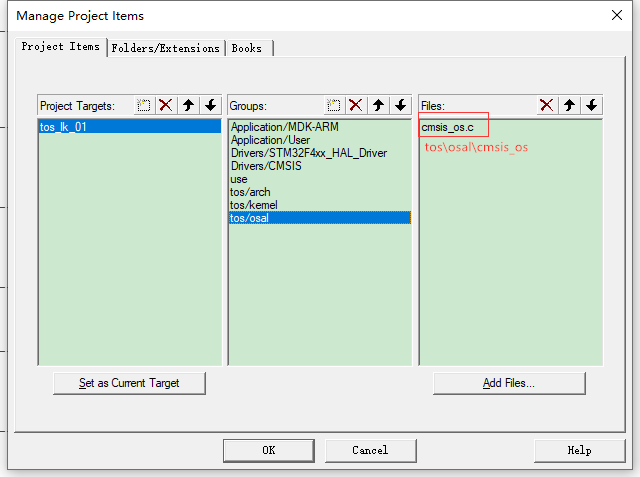Click Set as Current Target button
The image size is (640, 477).
[129, 383]
